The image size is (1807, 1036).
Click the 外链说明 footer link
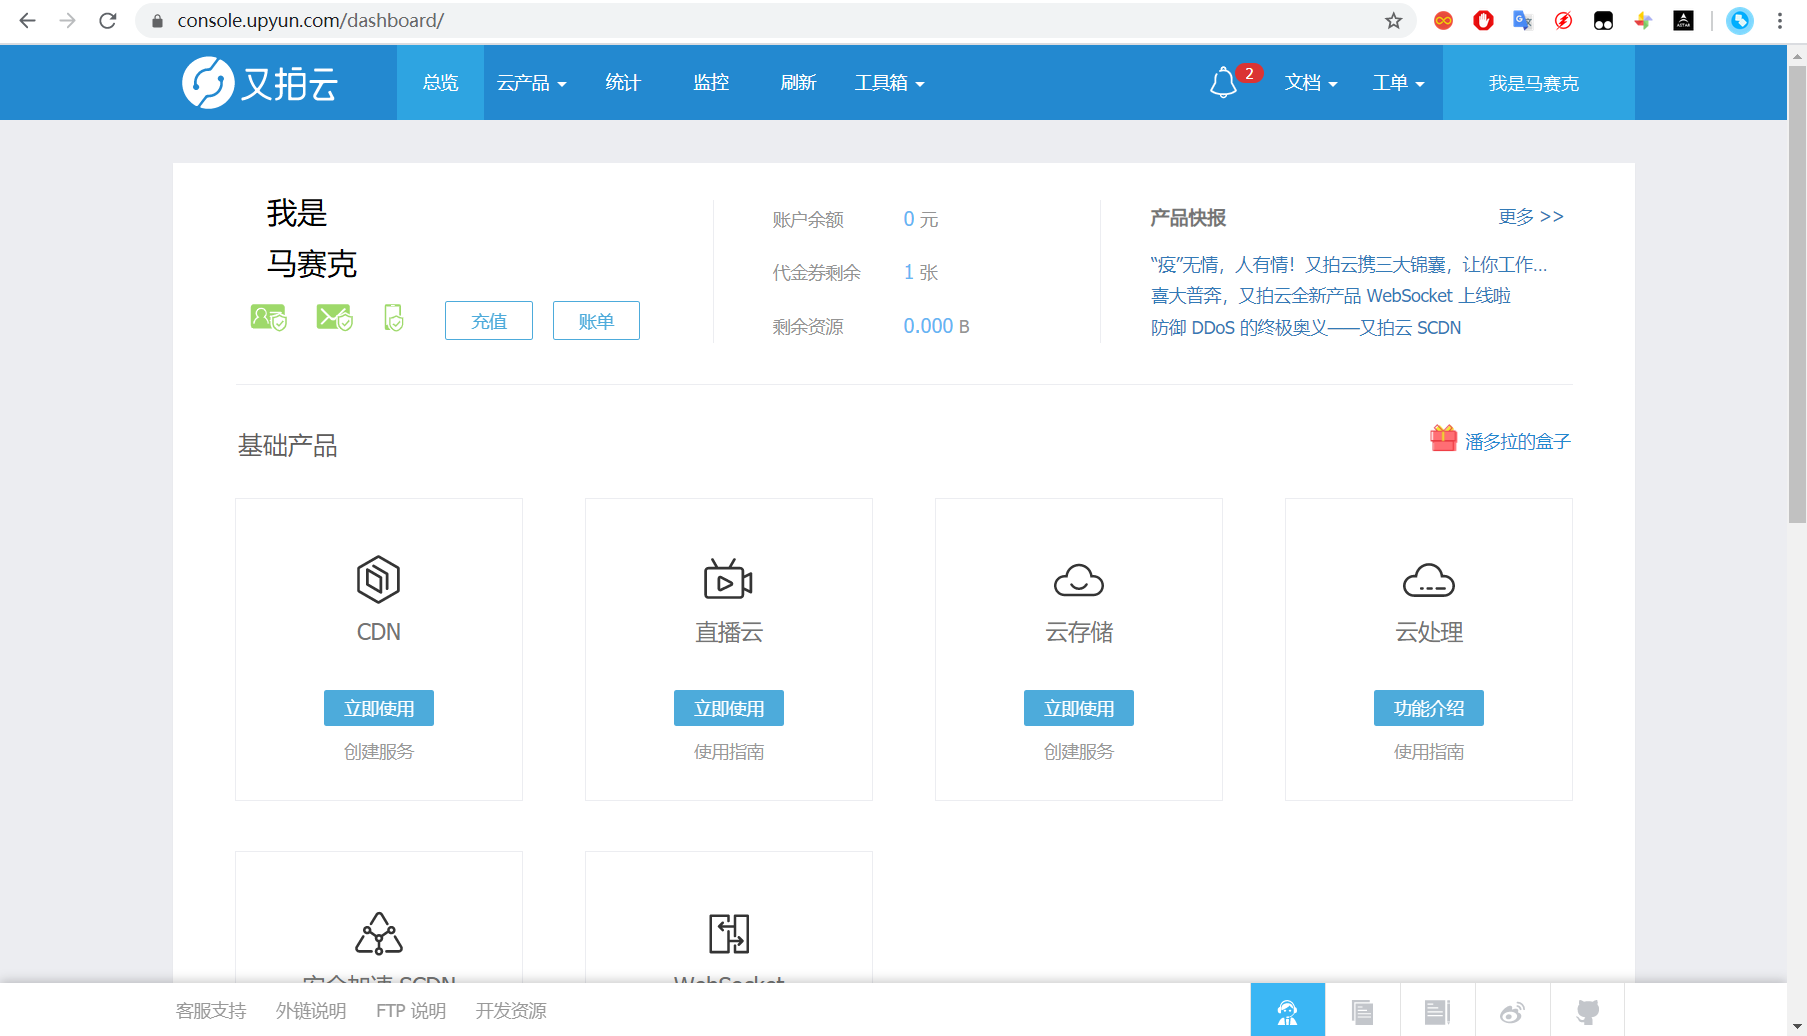pos(311,1011)
